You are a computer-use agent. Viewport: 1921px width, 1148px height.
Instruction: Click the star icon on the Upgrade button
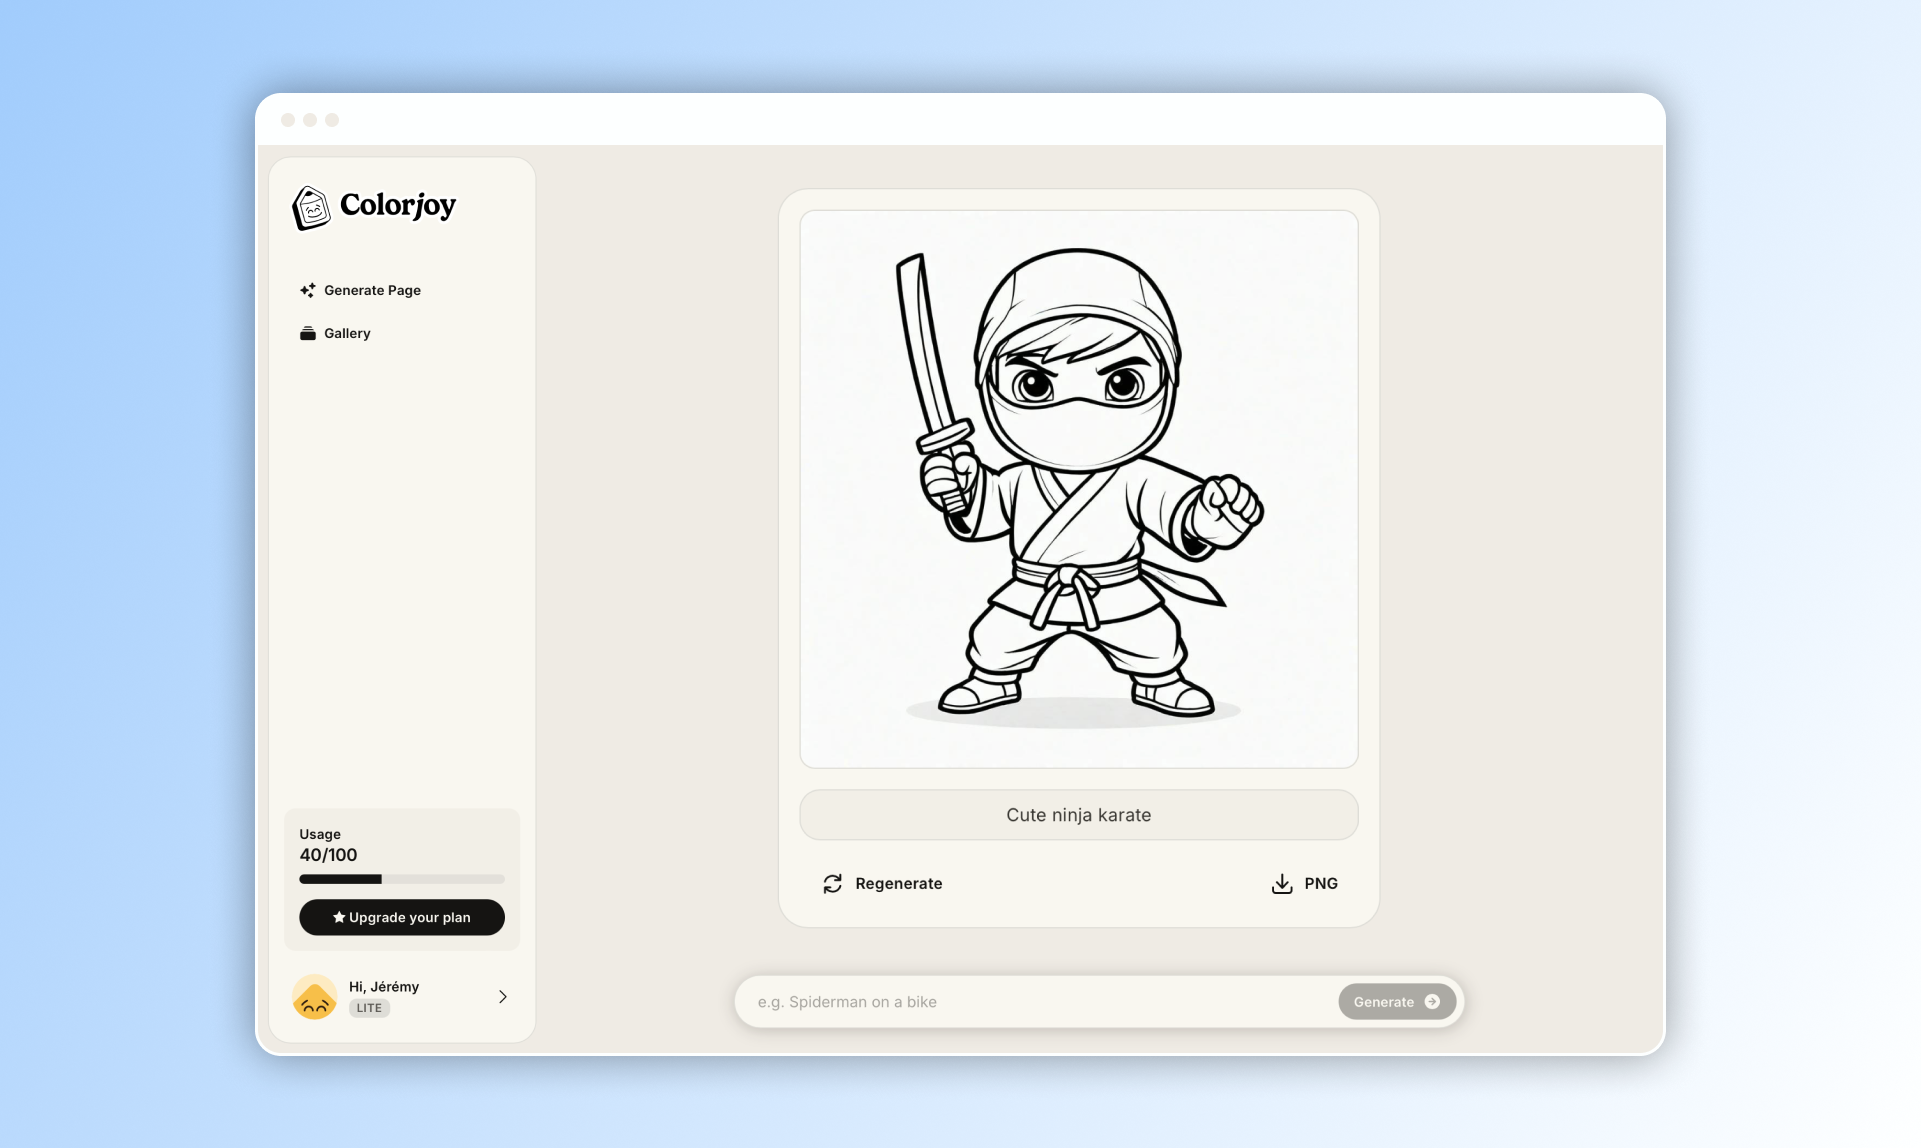[x=339, y=917]
